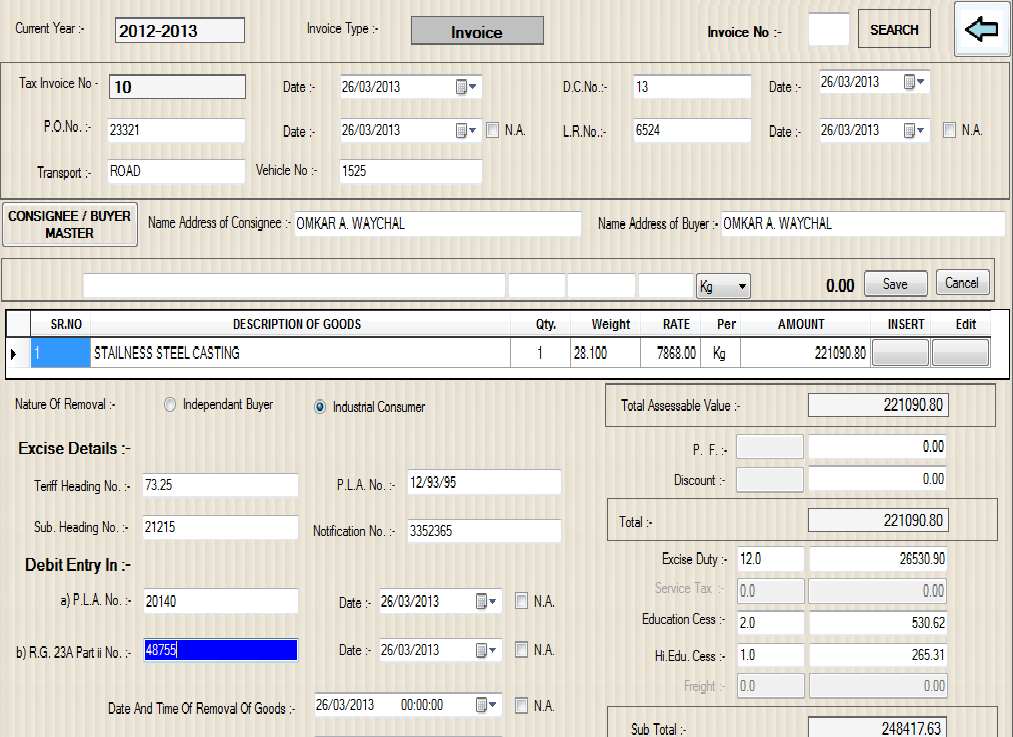The height and width of the screenshot is (737, 1013).
Task: Expand D.C. No. date dropdown arrow
Action: (x=921, y=82)
